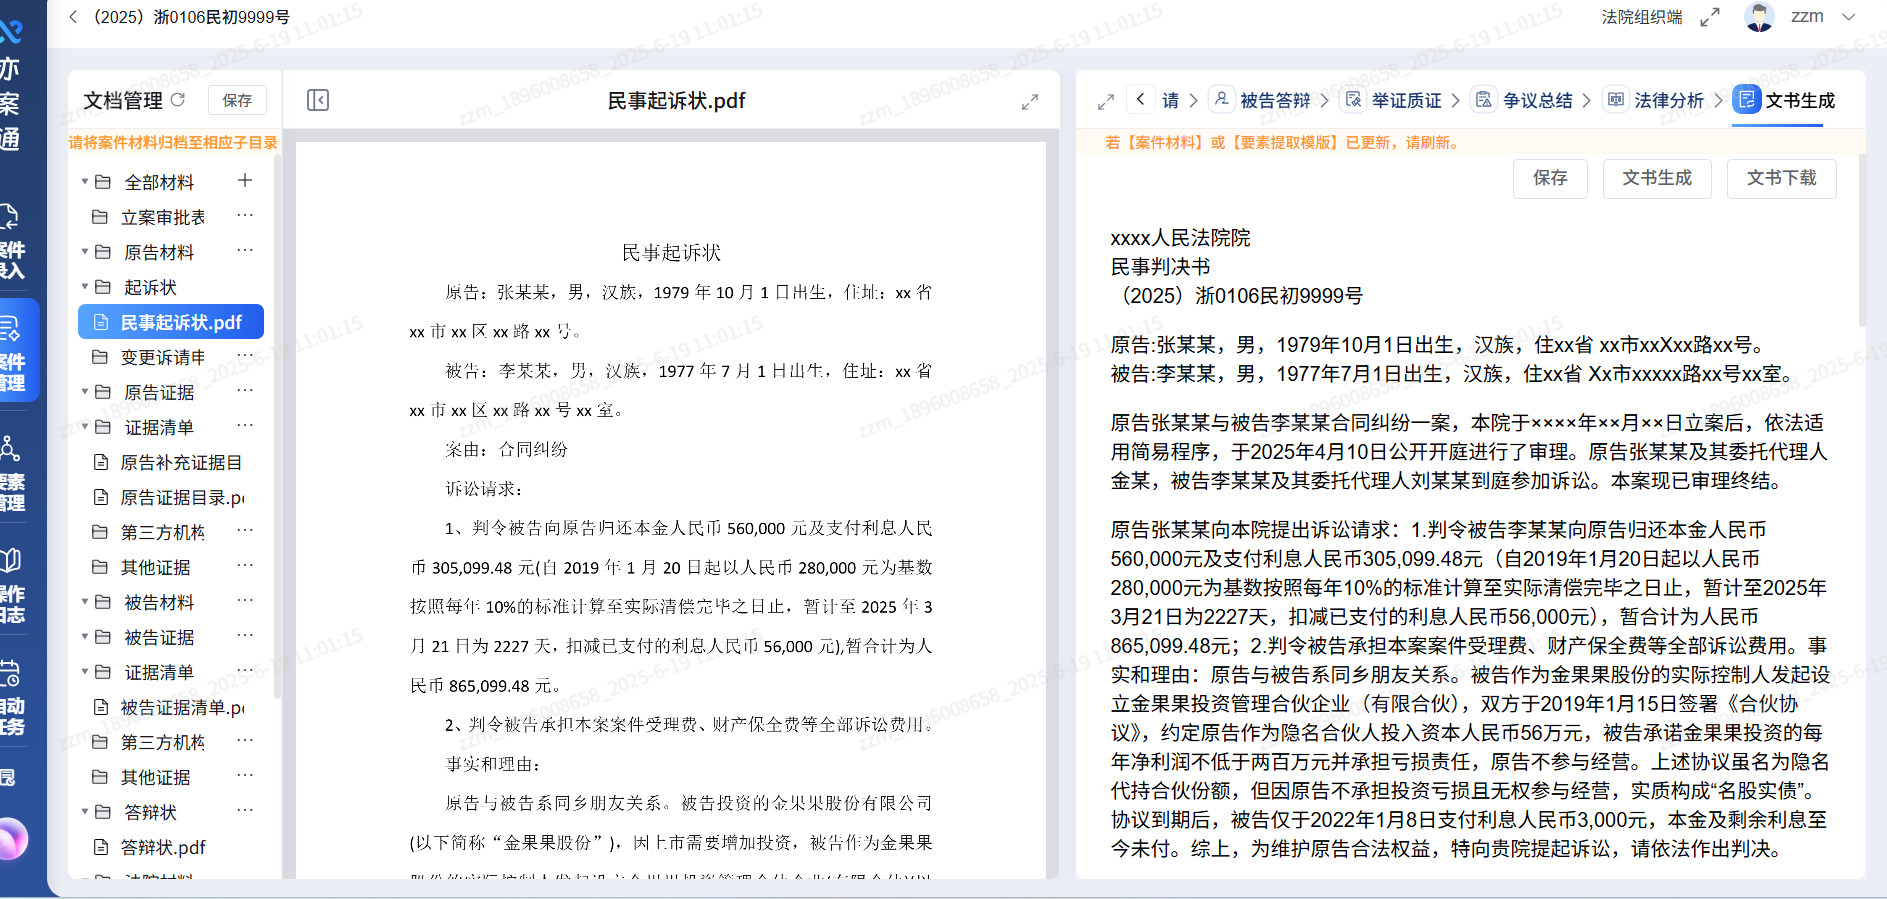Image resolution: width=1887 pixels, height=899 pixels.
Task: Collapse the 起诉状 folder arrow
Action: 85,287
